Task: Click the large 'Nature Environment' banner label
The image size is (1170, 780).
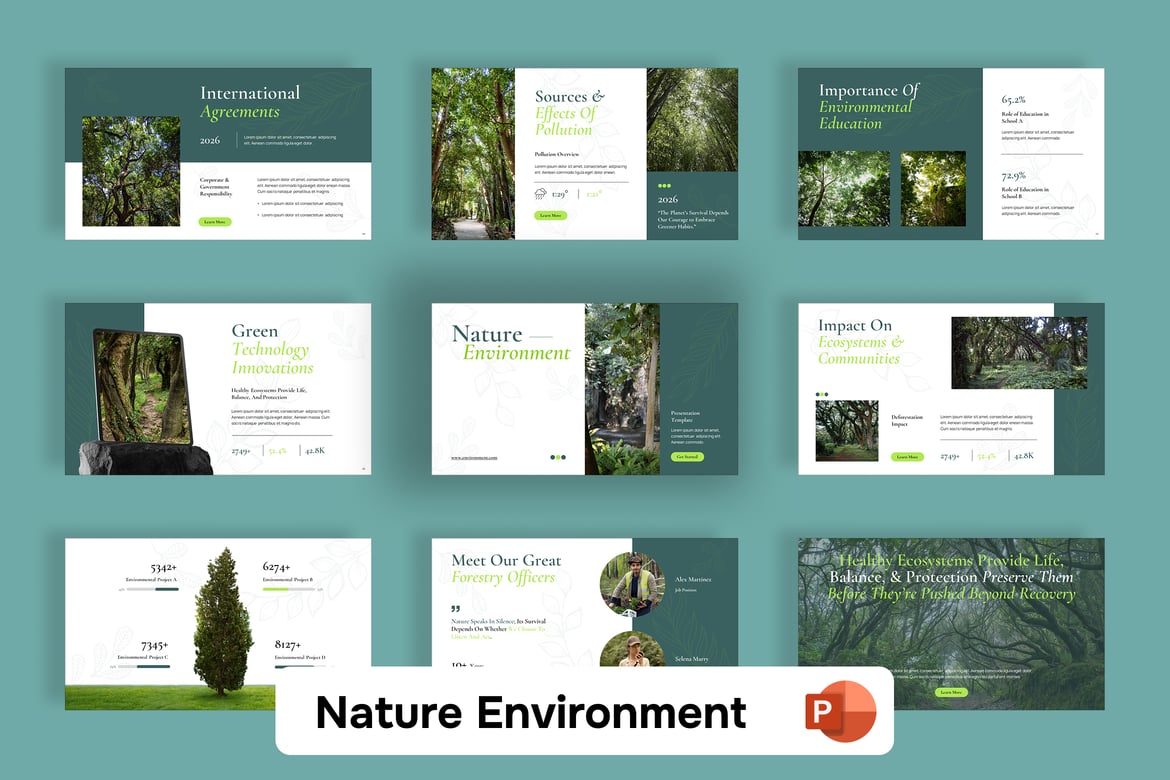Action: (531, 712)
